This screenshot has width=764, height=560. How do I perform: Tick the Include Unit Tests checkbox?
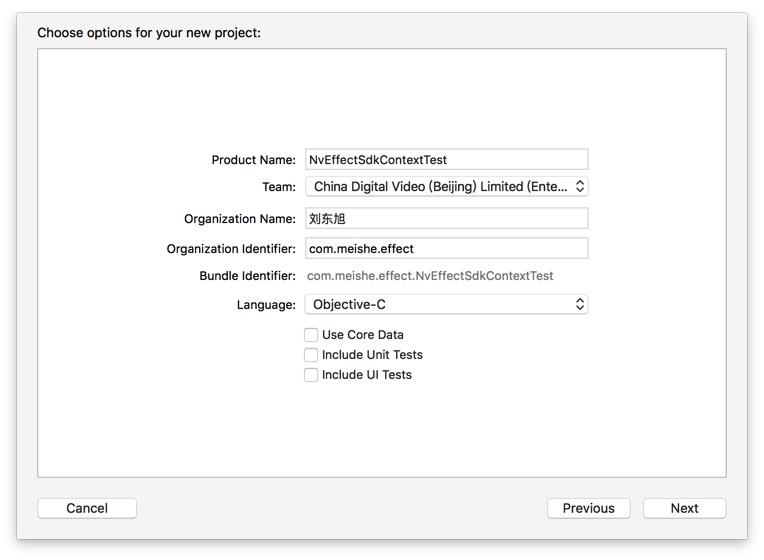point(311,355)
